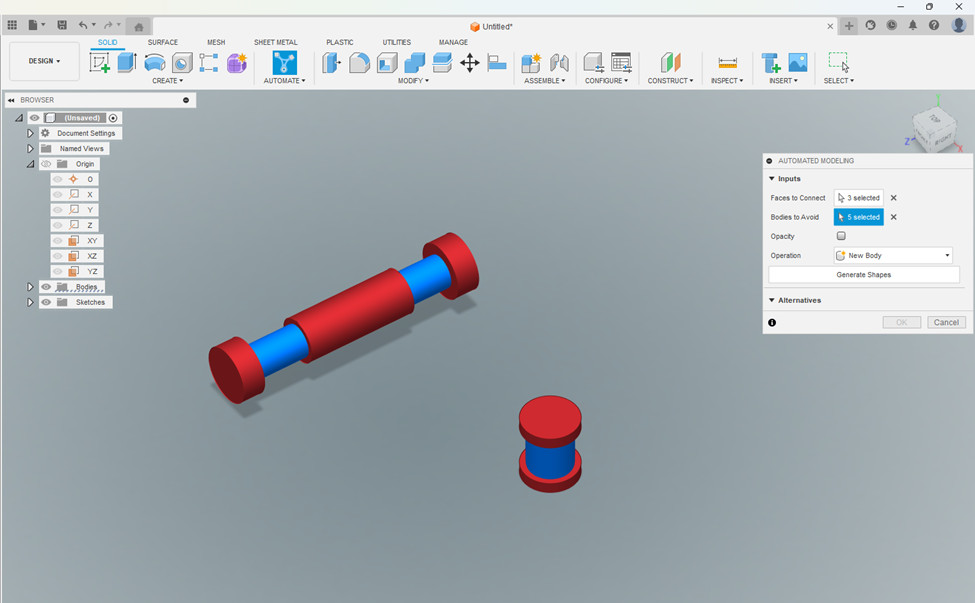Open the data panel grid icon
Screen dimensions: 975x603
coord(12,25)
